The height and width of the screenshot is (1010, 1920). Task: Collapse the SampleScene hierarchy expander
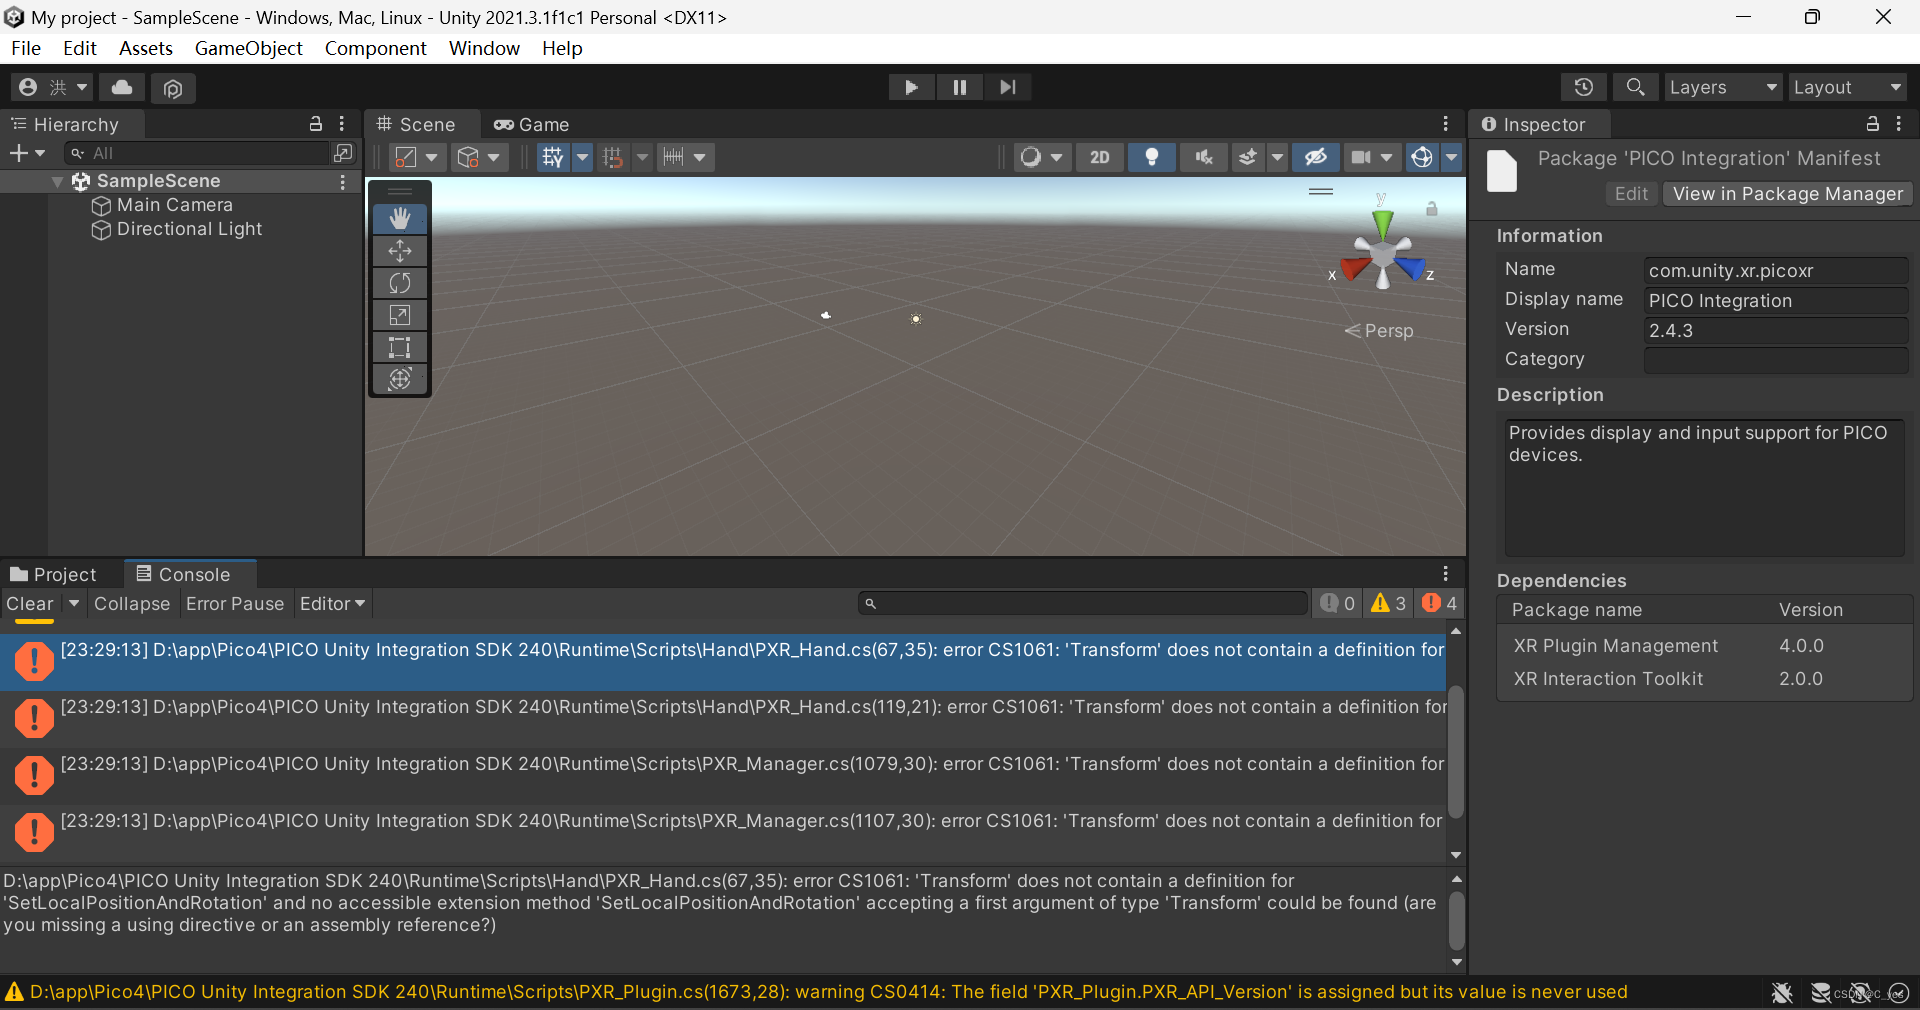[x=57, y=181]
